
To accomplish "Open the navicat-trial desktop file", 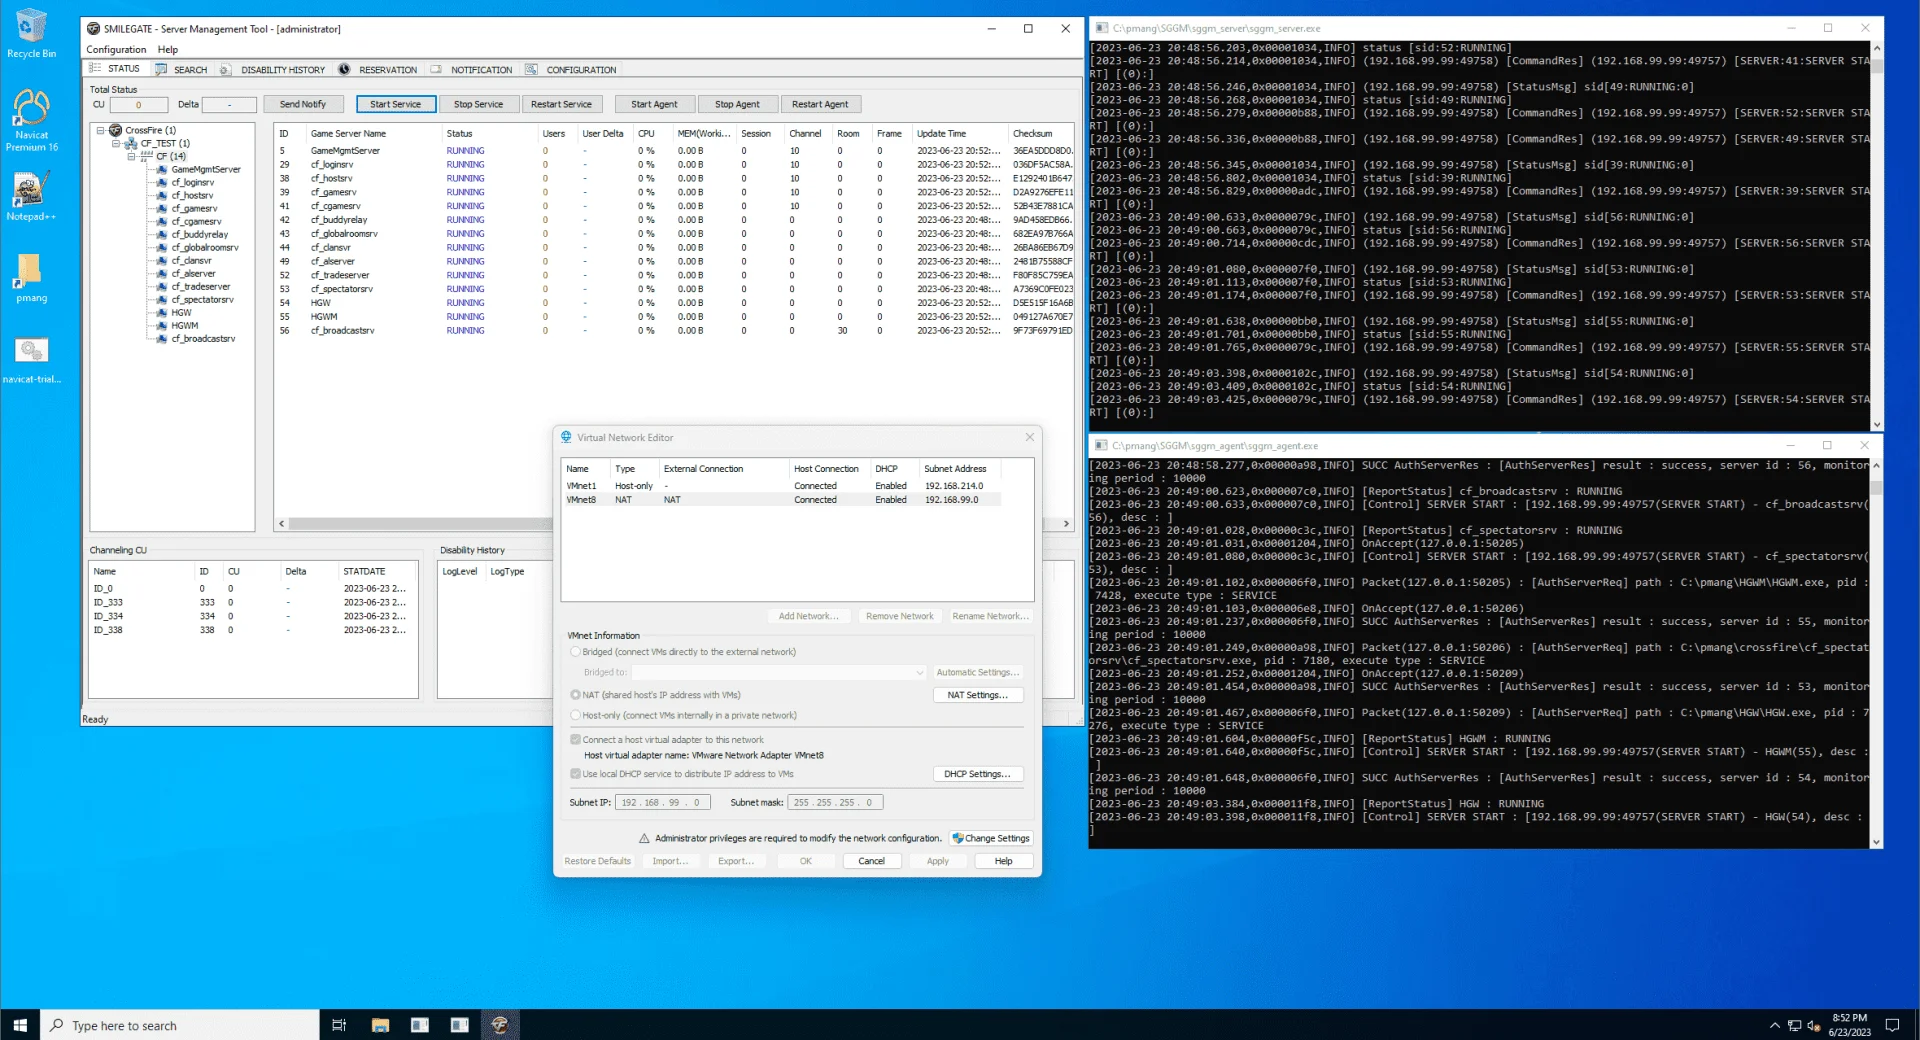I will [x=31, y=360].
